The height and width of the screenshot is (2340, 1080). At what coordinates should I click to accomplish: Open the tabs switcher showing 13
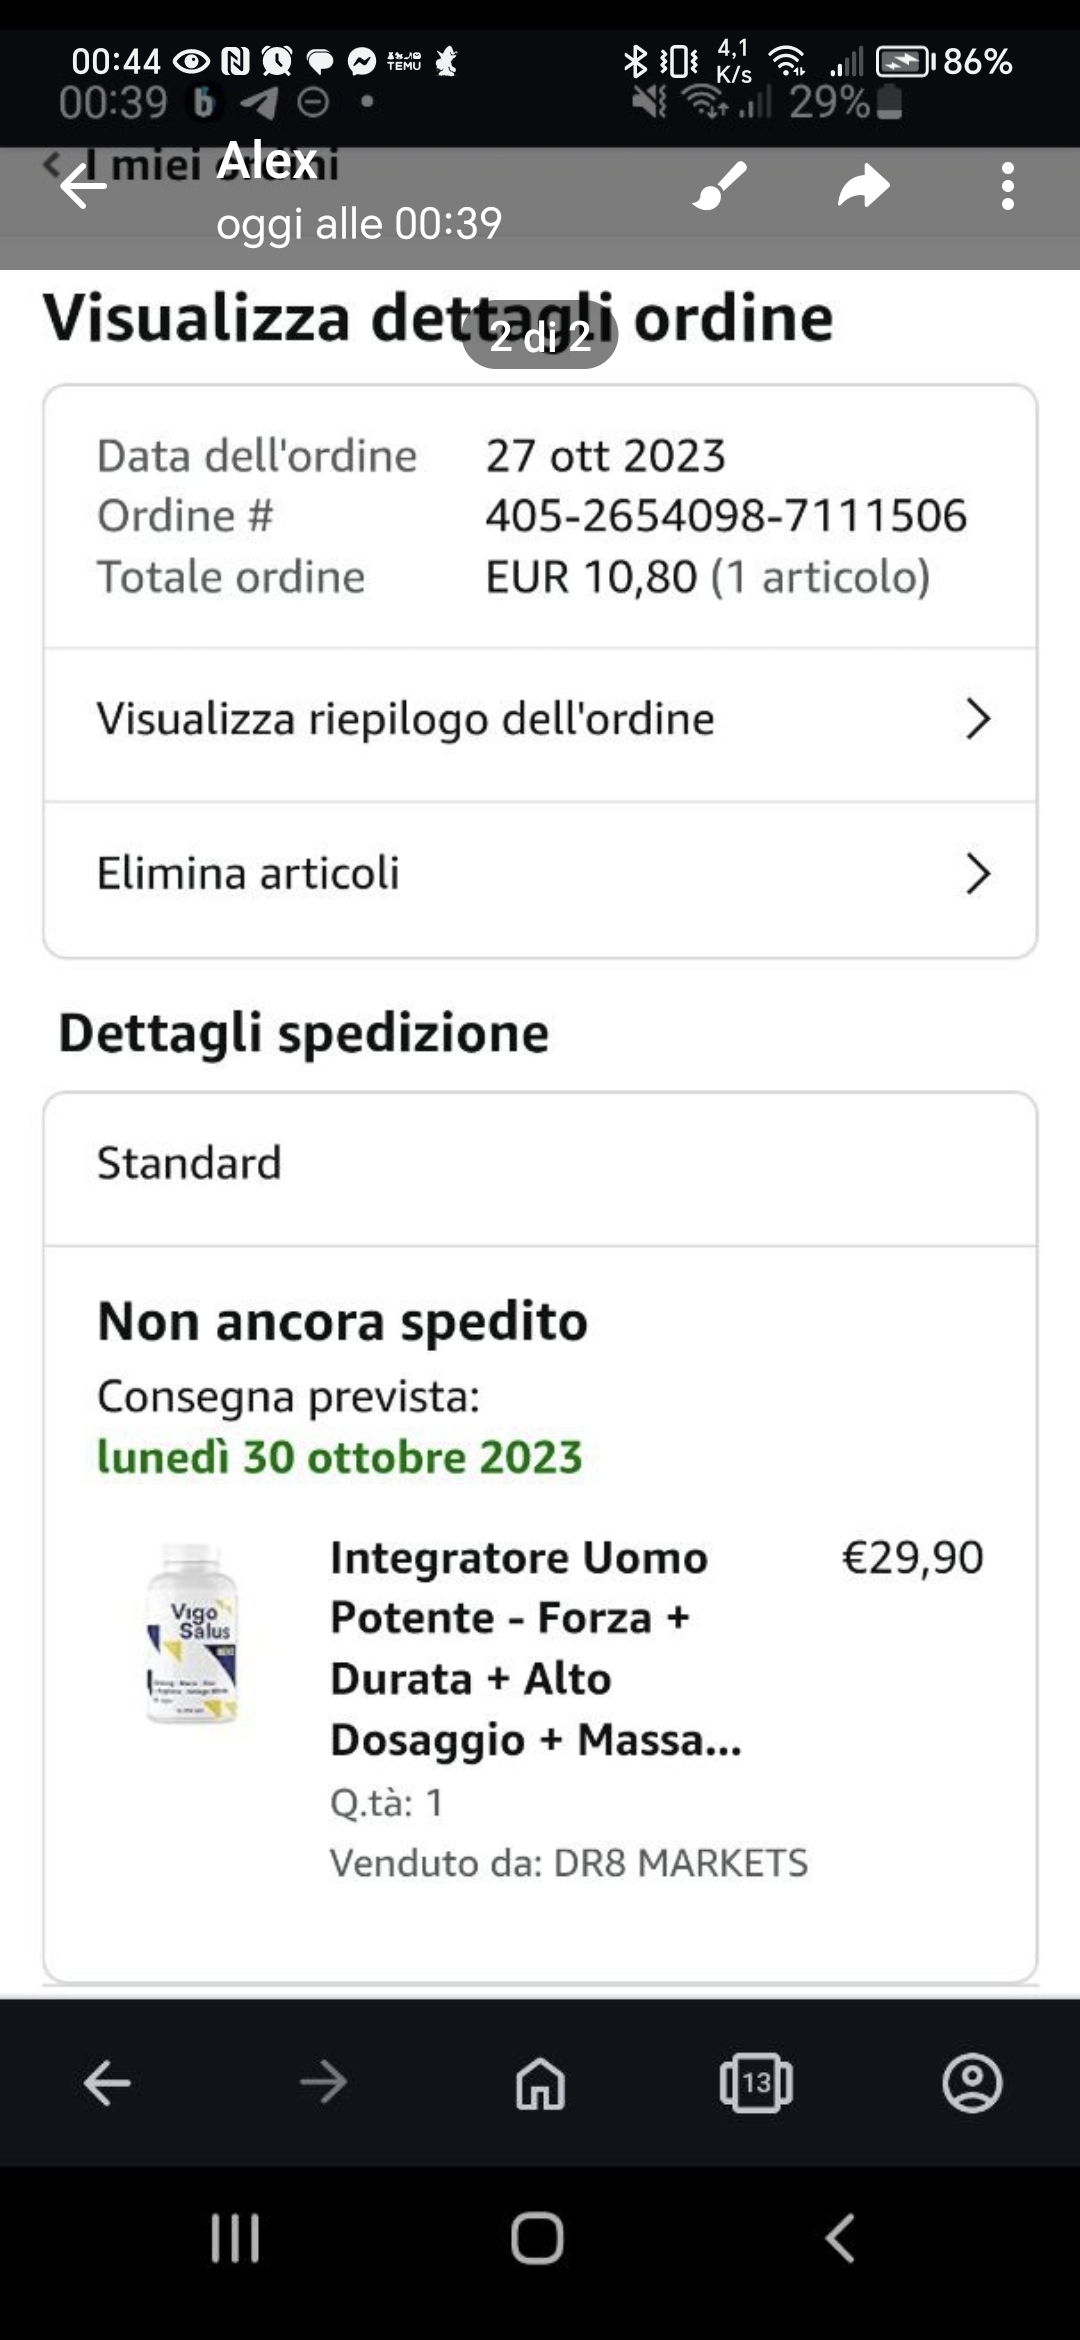coord(756,2083)
